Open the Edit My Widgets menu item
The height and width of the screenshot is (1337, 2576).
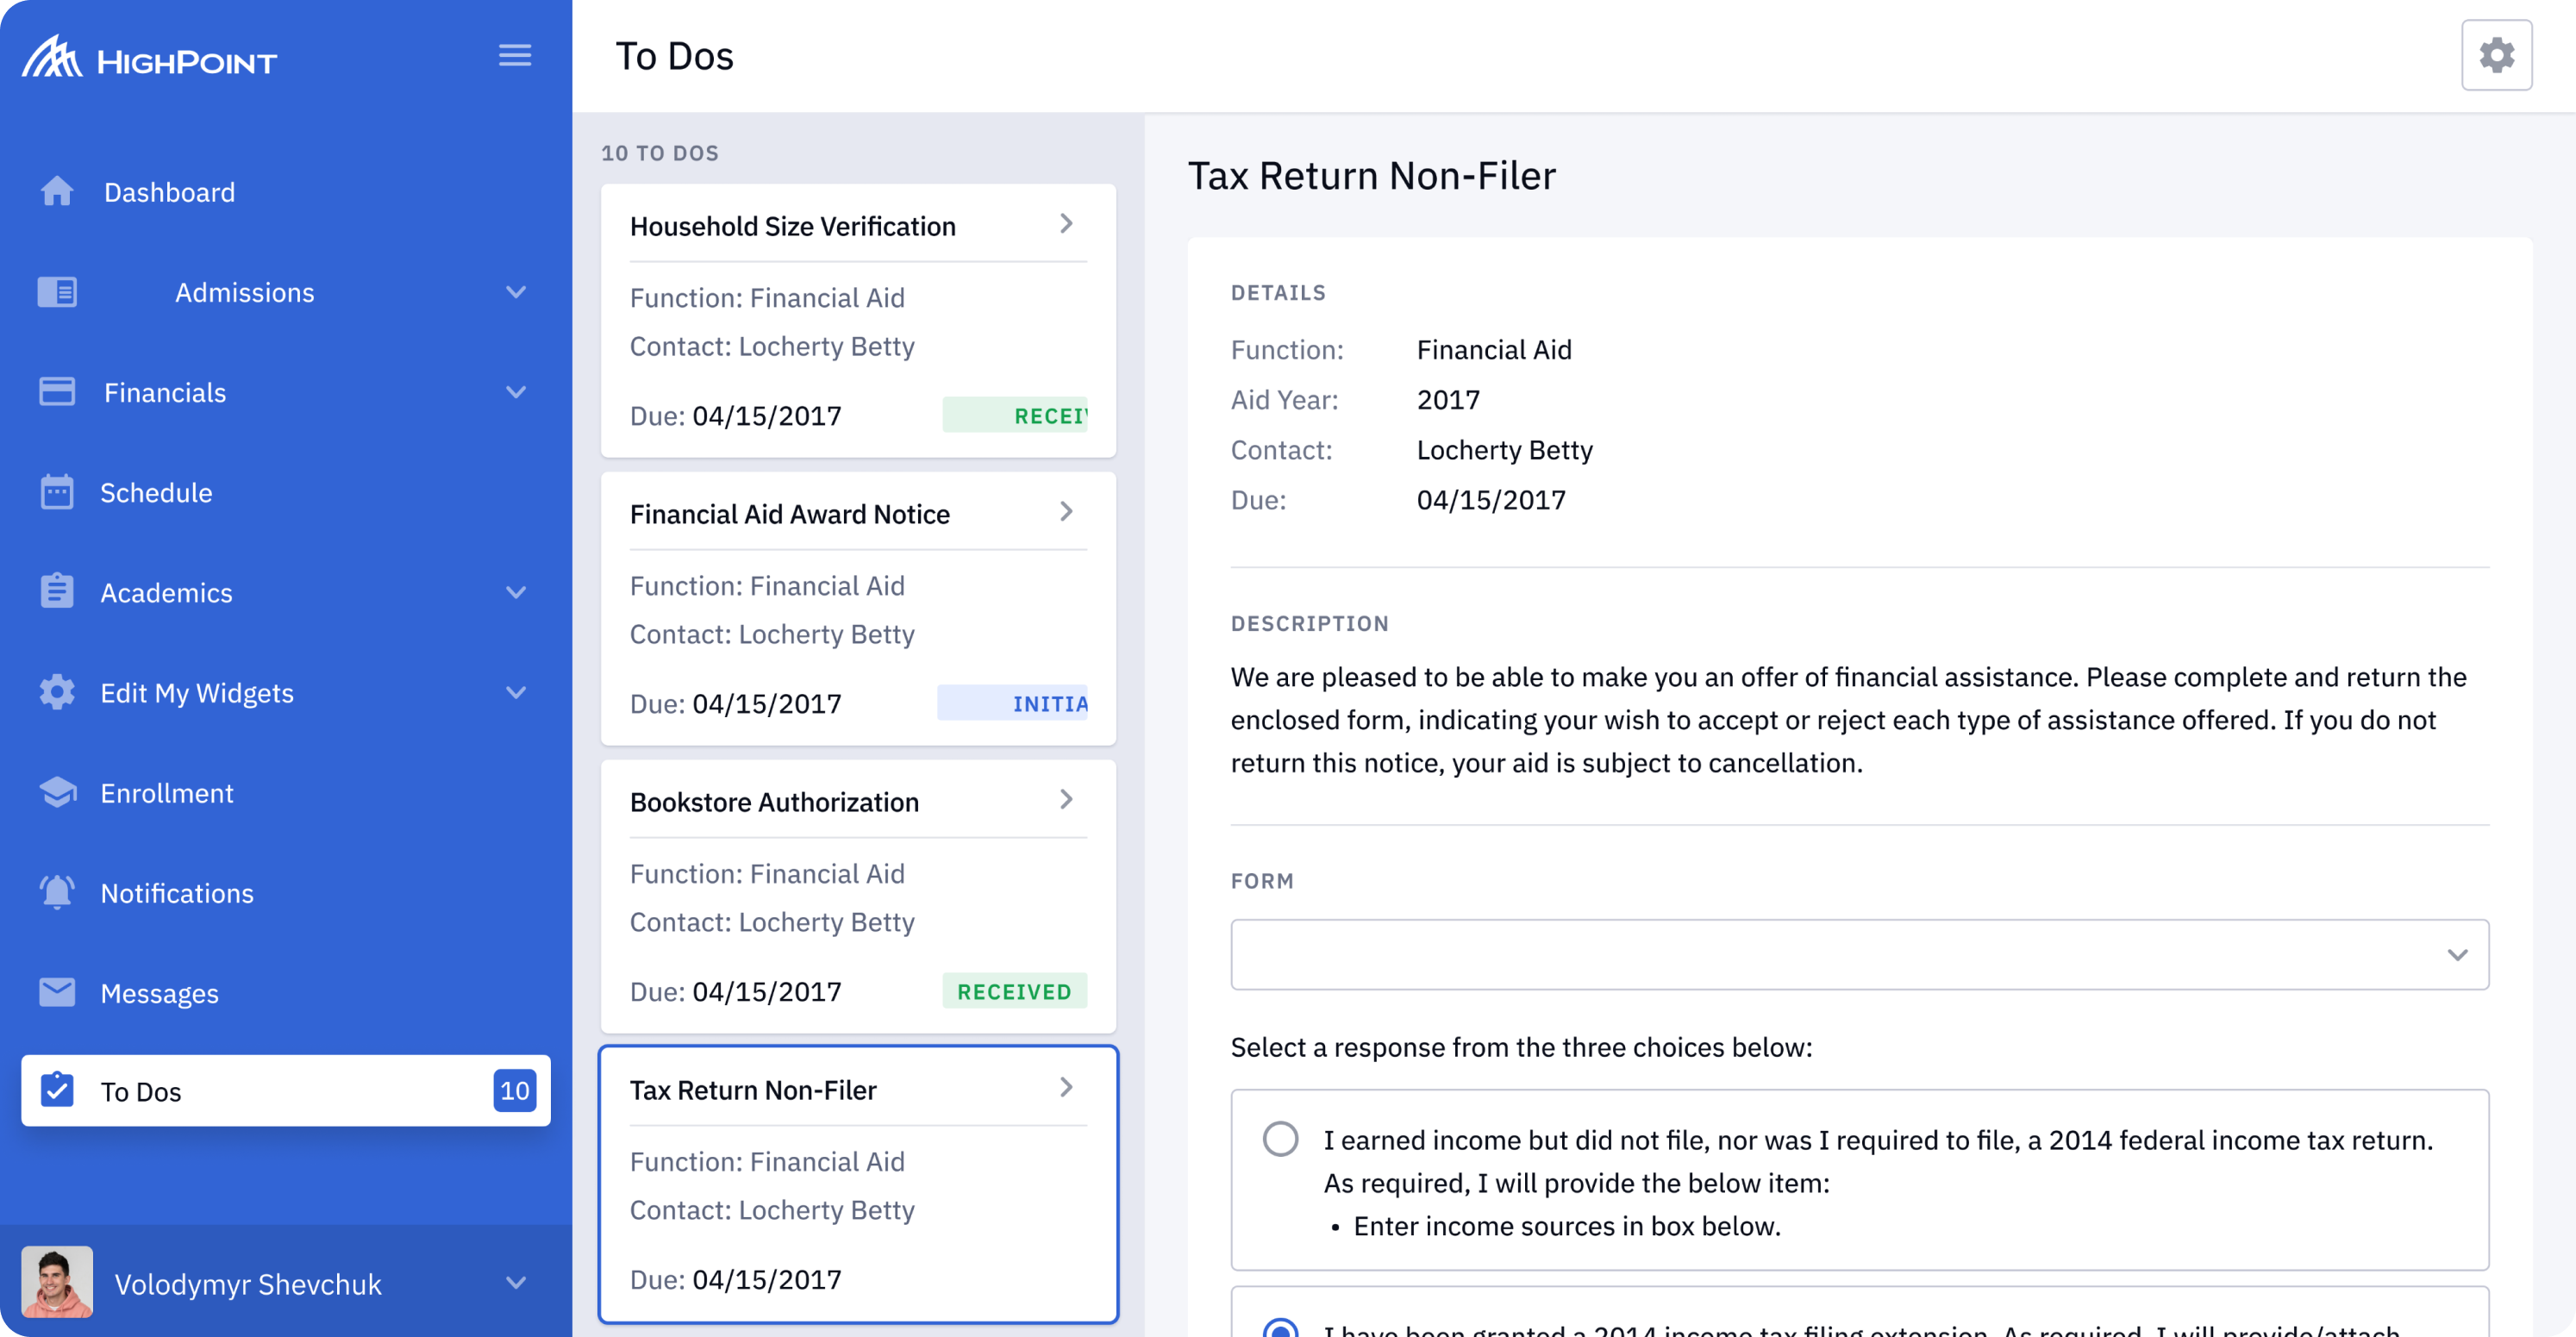[x=196, y=692]
